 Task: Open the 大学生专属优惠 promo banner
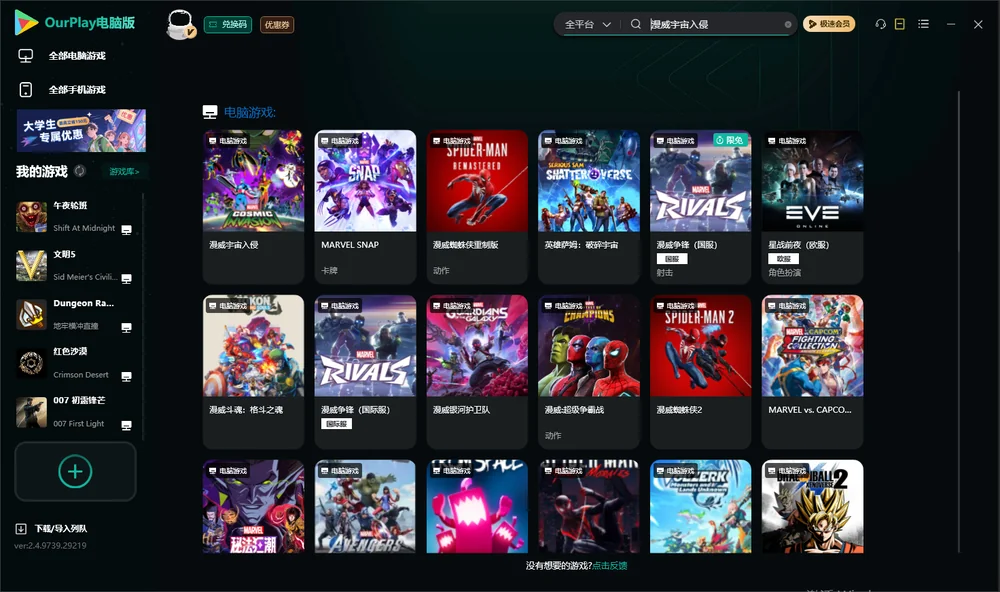[x=81, y=130]
